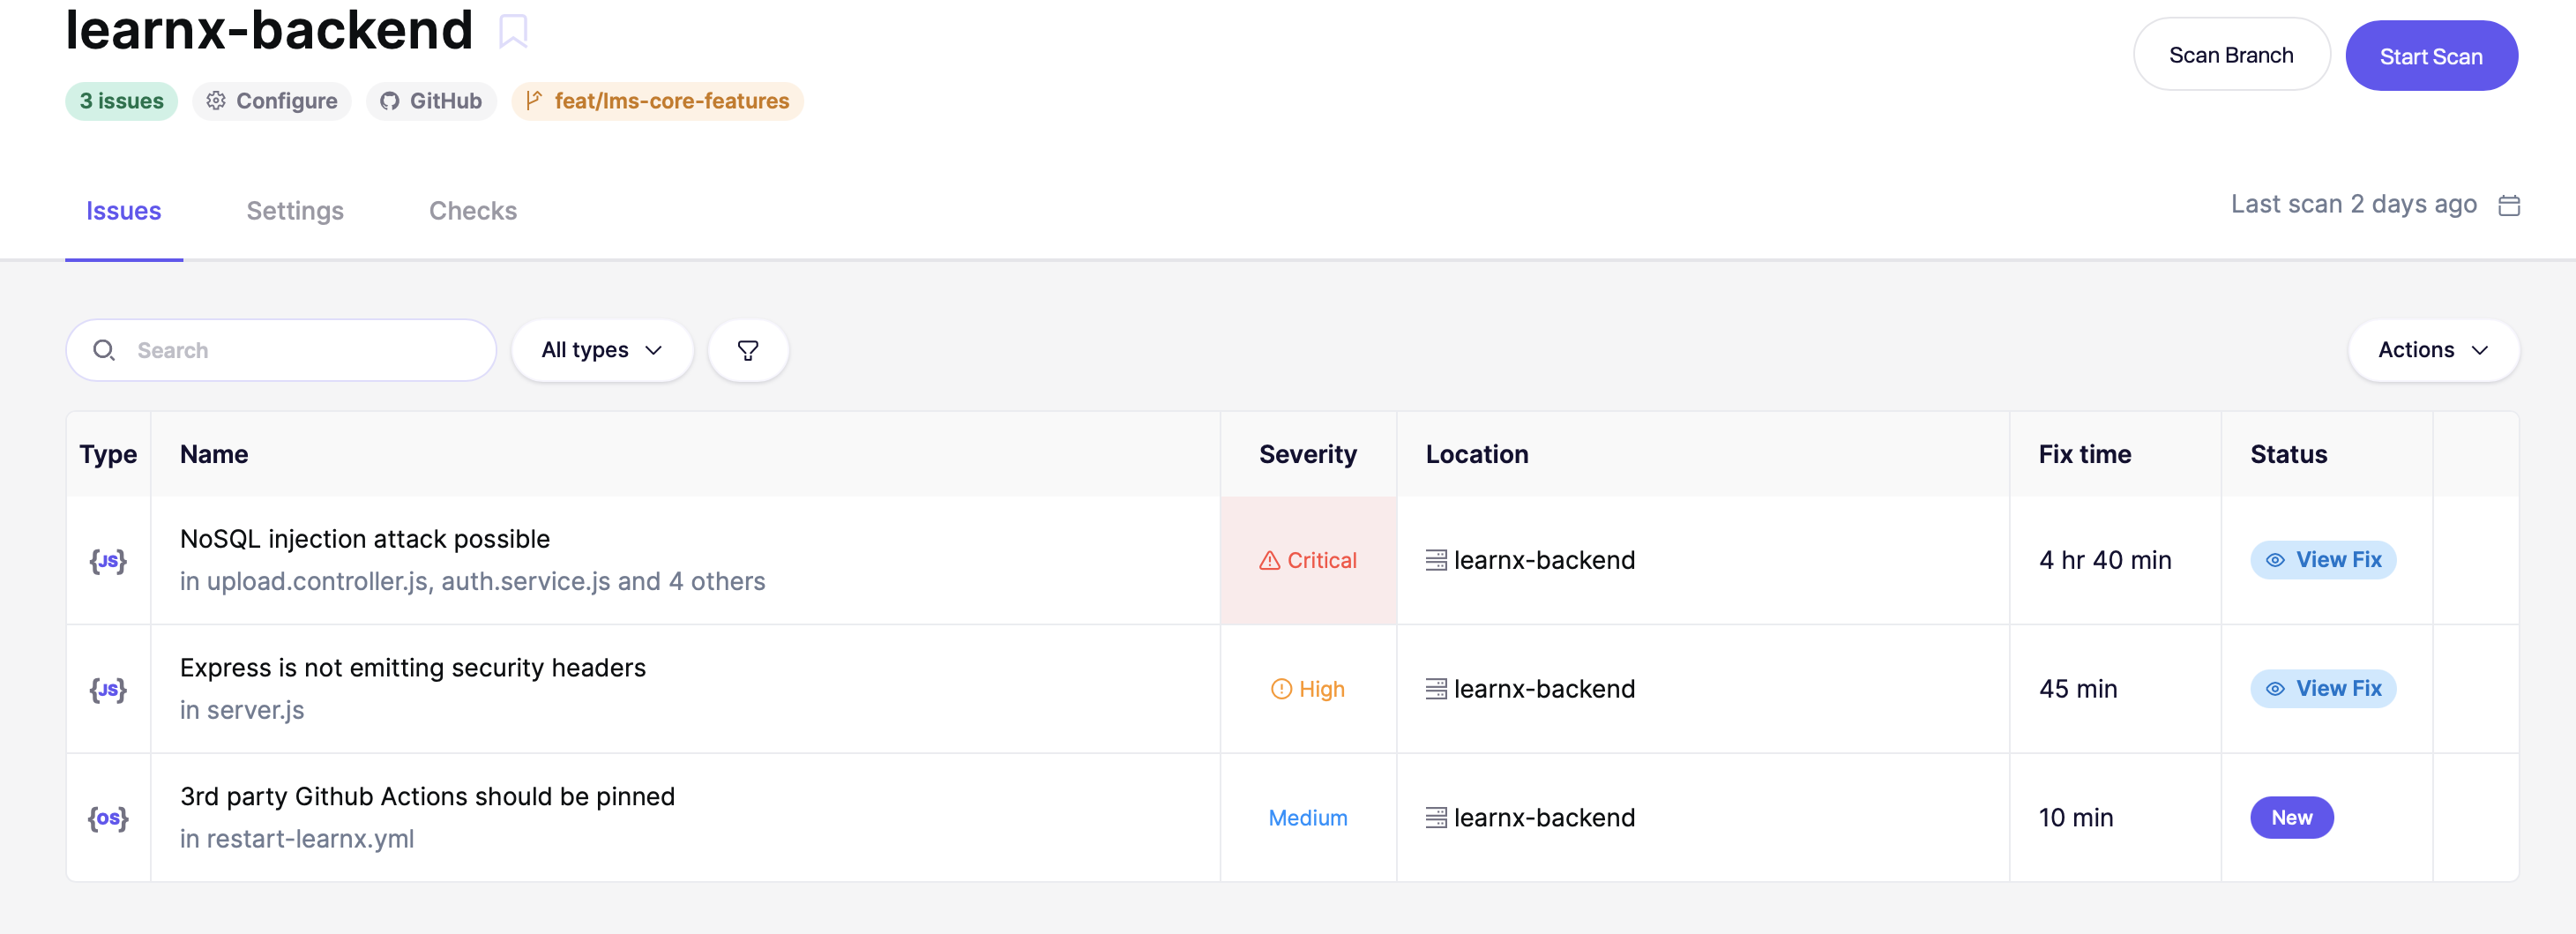Click the Scan Branch button

coord(2230,55)
